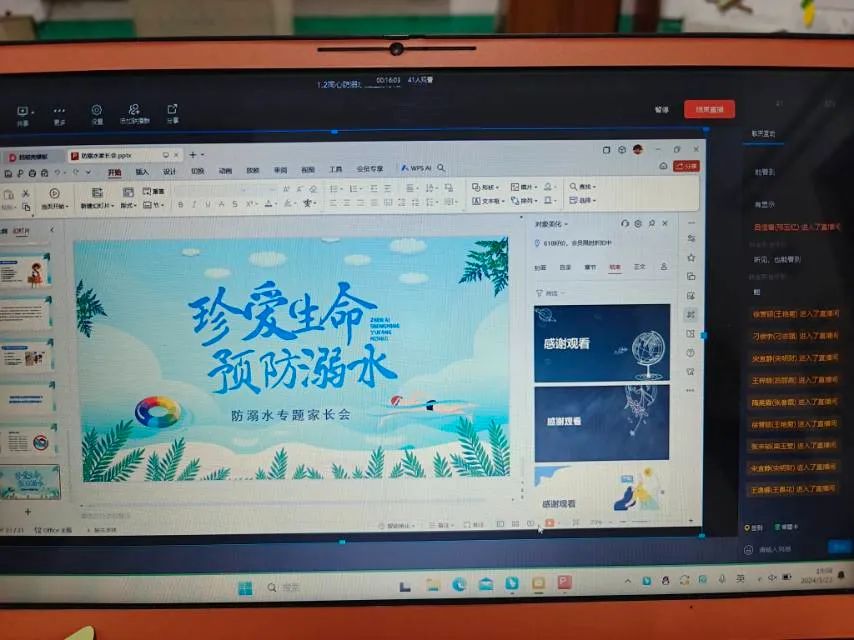Click the Undo arrow in quick access toolbar
This screenshot has height=640, width=854.
[57, 173]
